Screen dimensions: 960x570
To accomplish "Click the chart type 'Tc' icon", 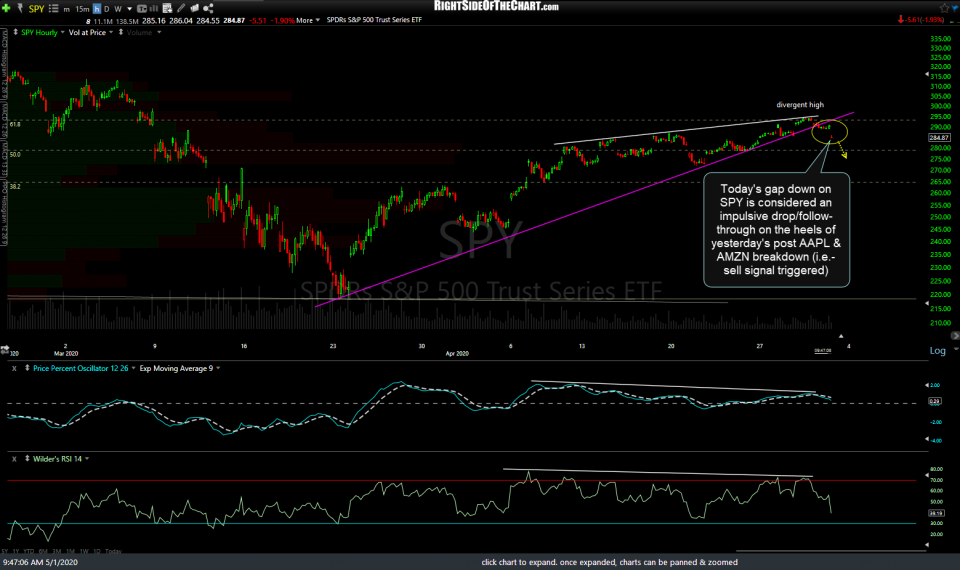I will [142, 9].
